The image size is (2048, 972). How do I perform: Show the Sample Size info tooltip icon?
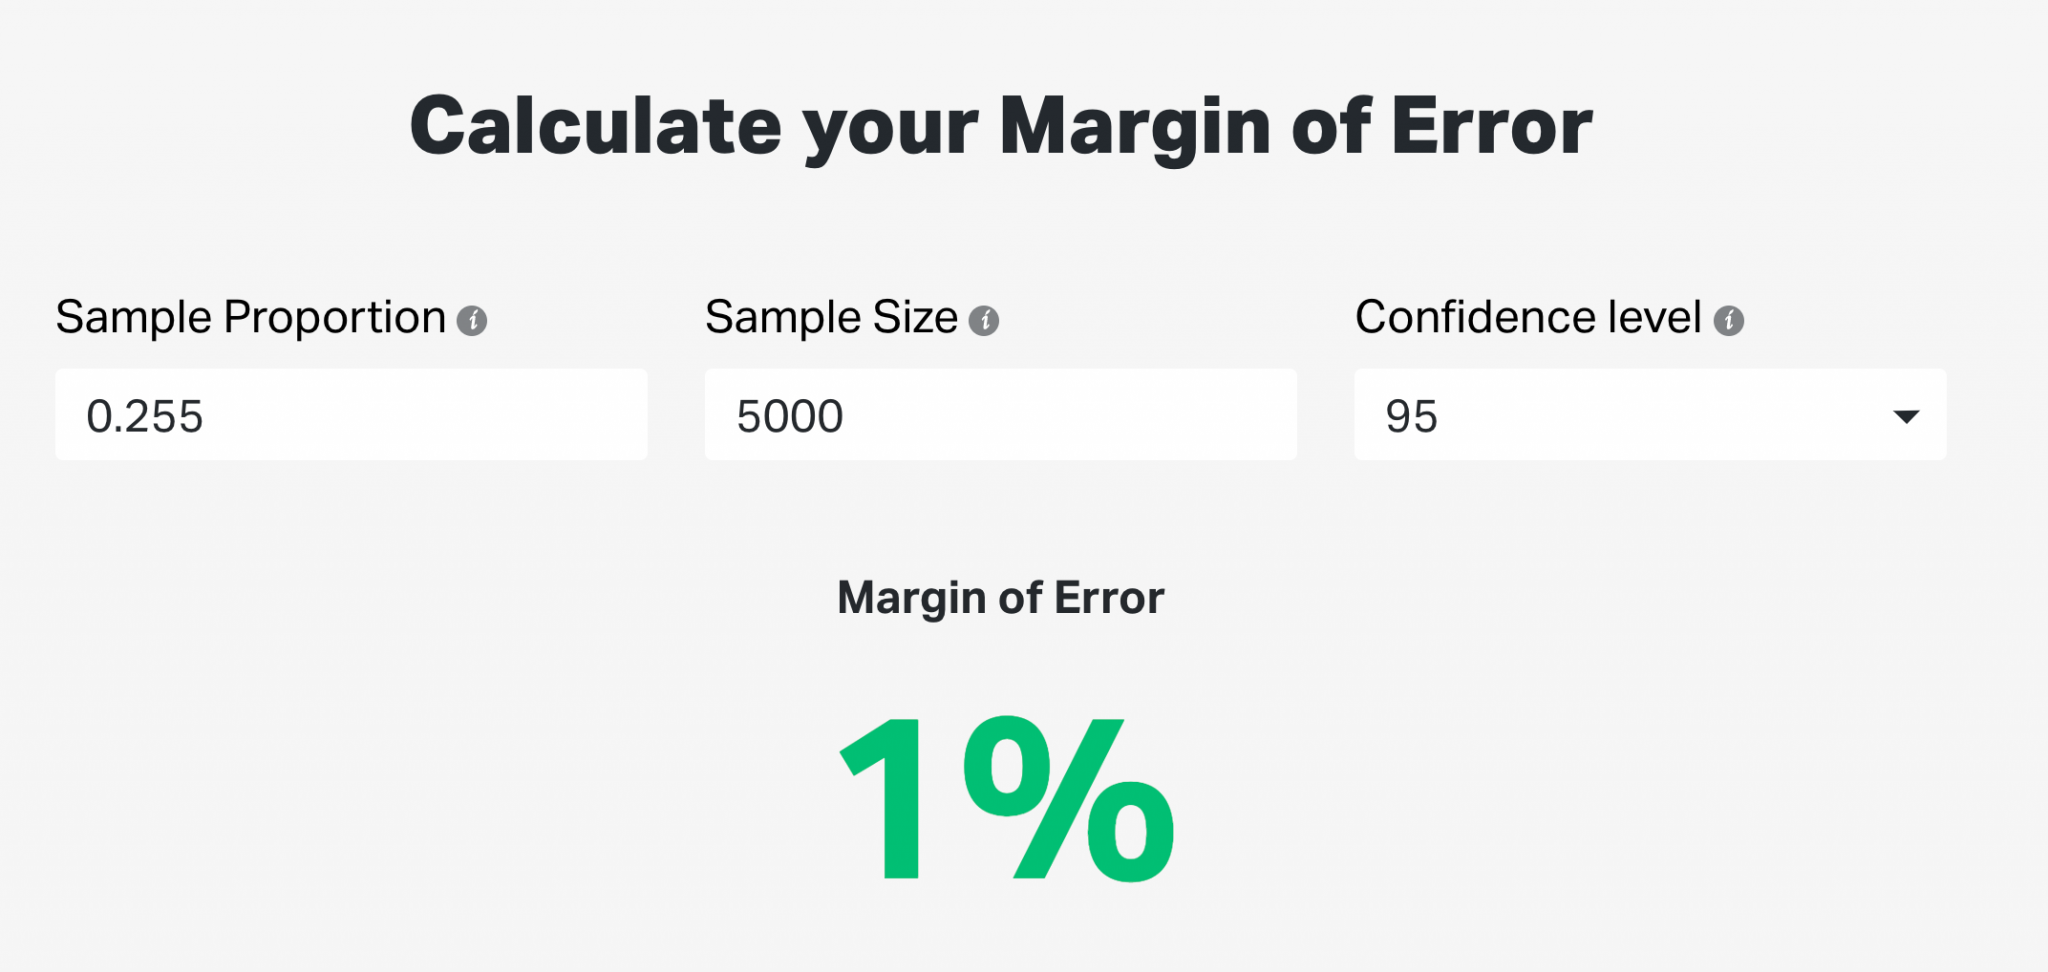(x=984, y=321)
